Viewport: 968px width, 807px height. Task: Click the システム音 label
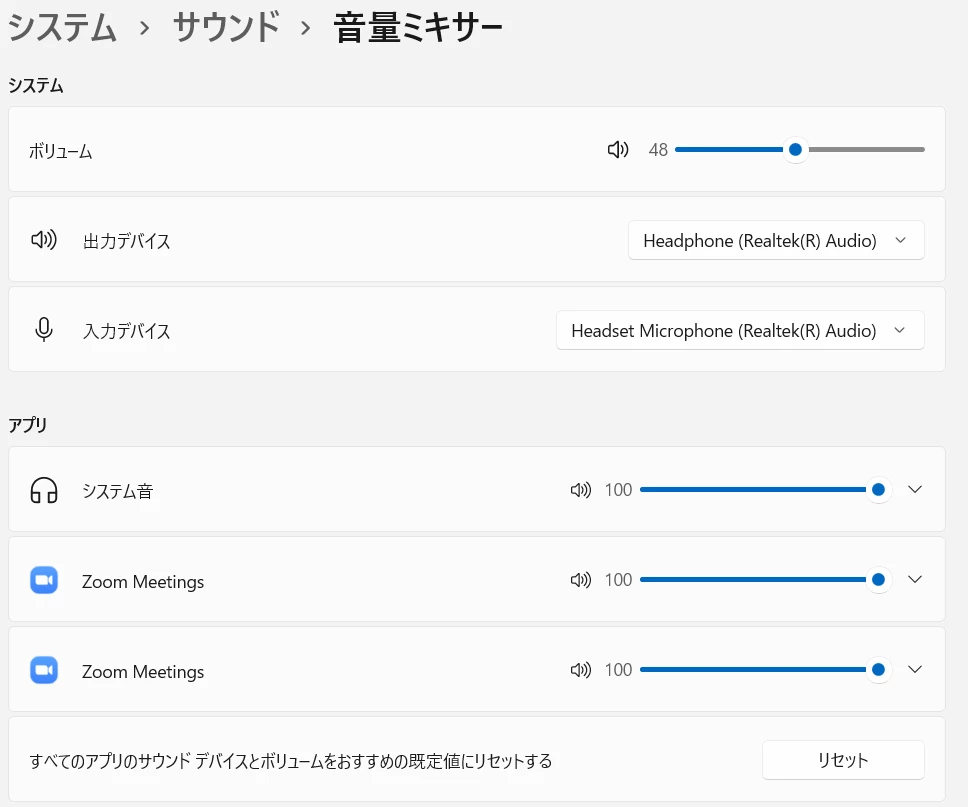click(x=117, y=491)
